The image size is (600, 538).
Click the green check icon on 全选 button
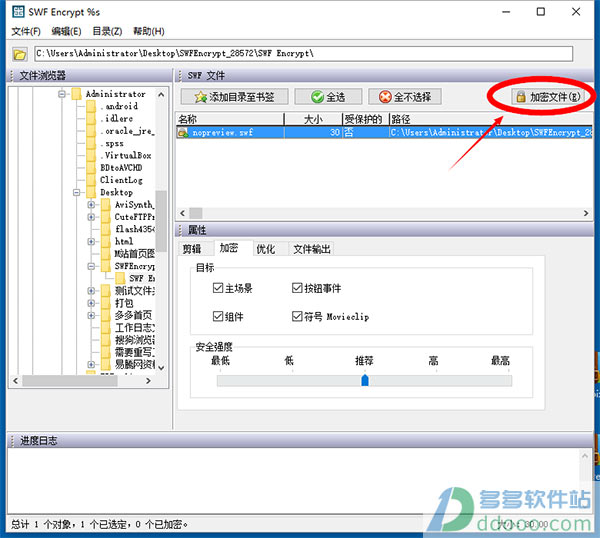click(x=317, y=97)
